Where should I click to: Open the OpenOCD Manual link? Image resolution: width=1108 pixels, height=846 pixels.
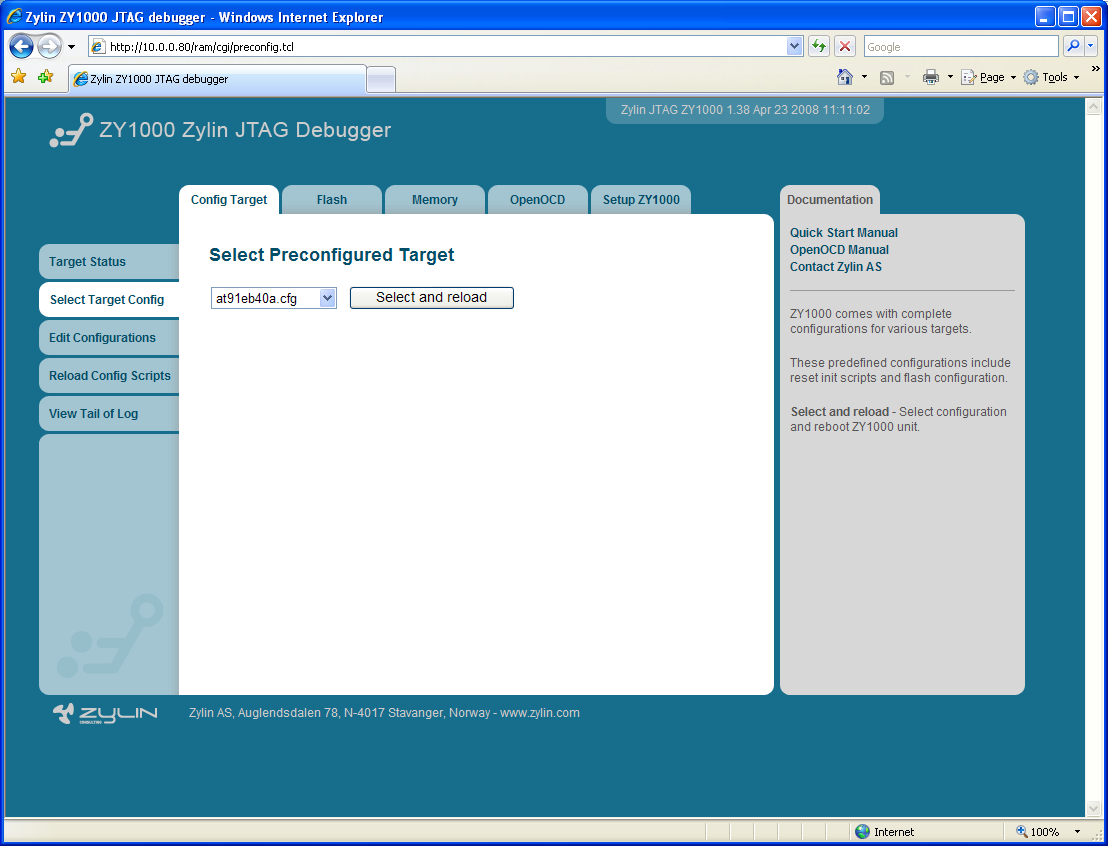click(x=839, y=249)
